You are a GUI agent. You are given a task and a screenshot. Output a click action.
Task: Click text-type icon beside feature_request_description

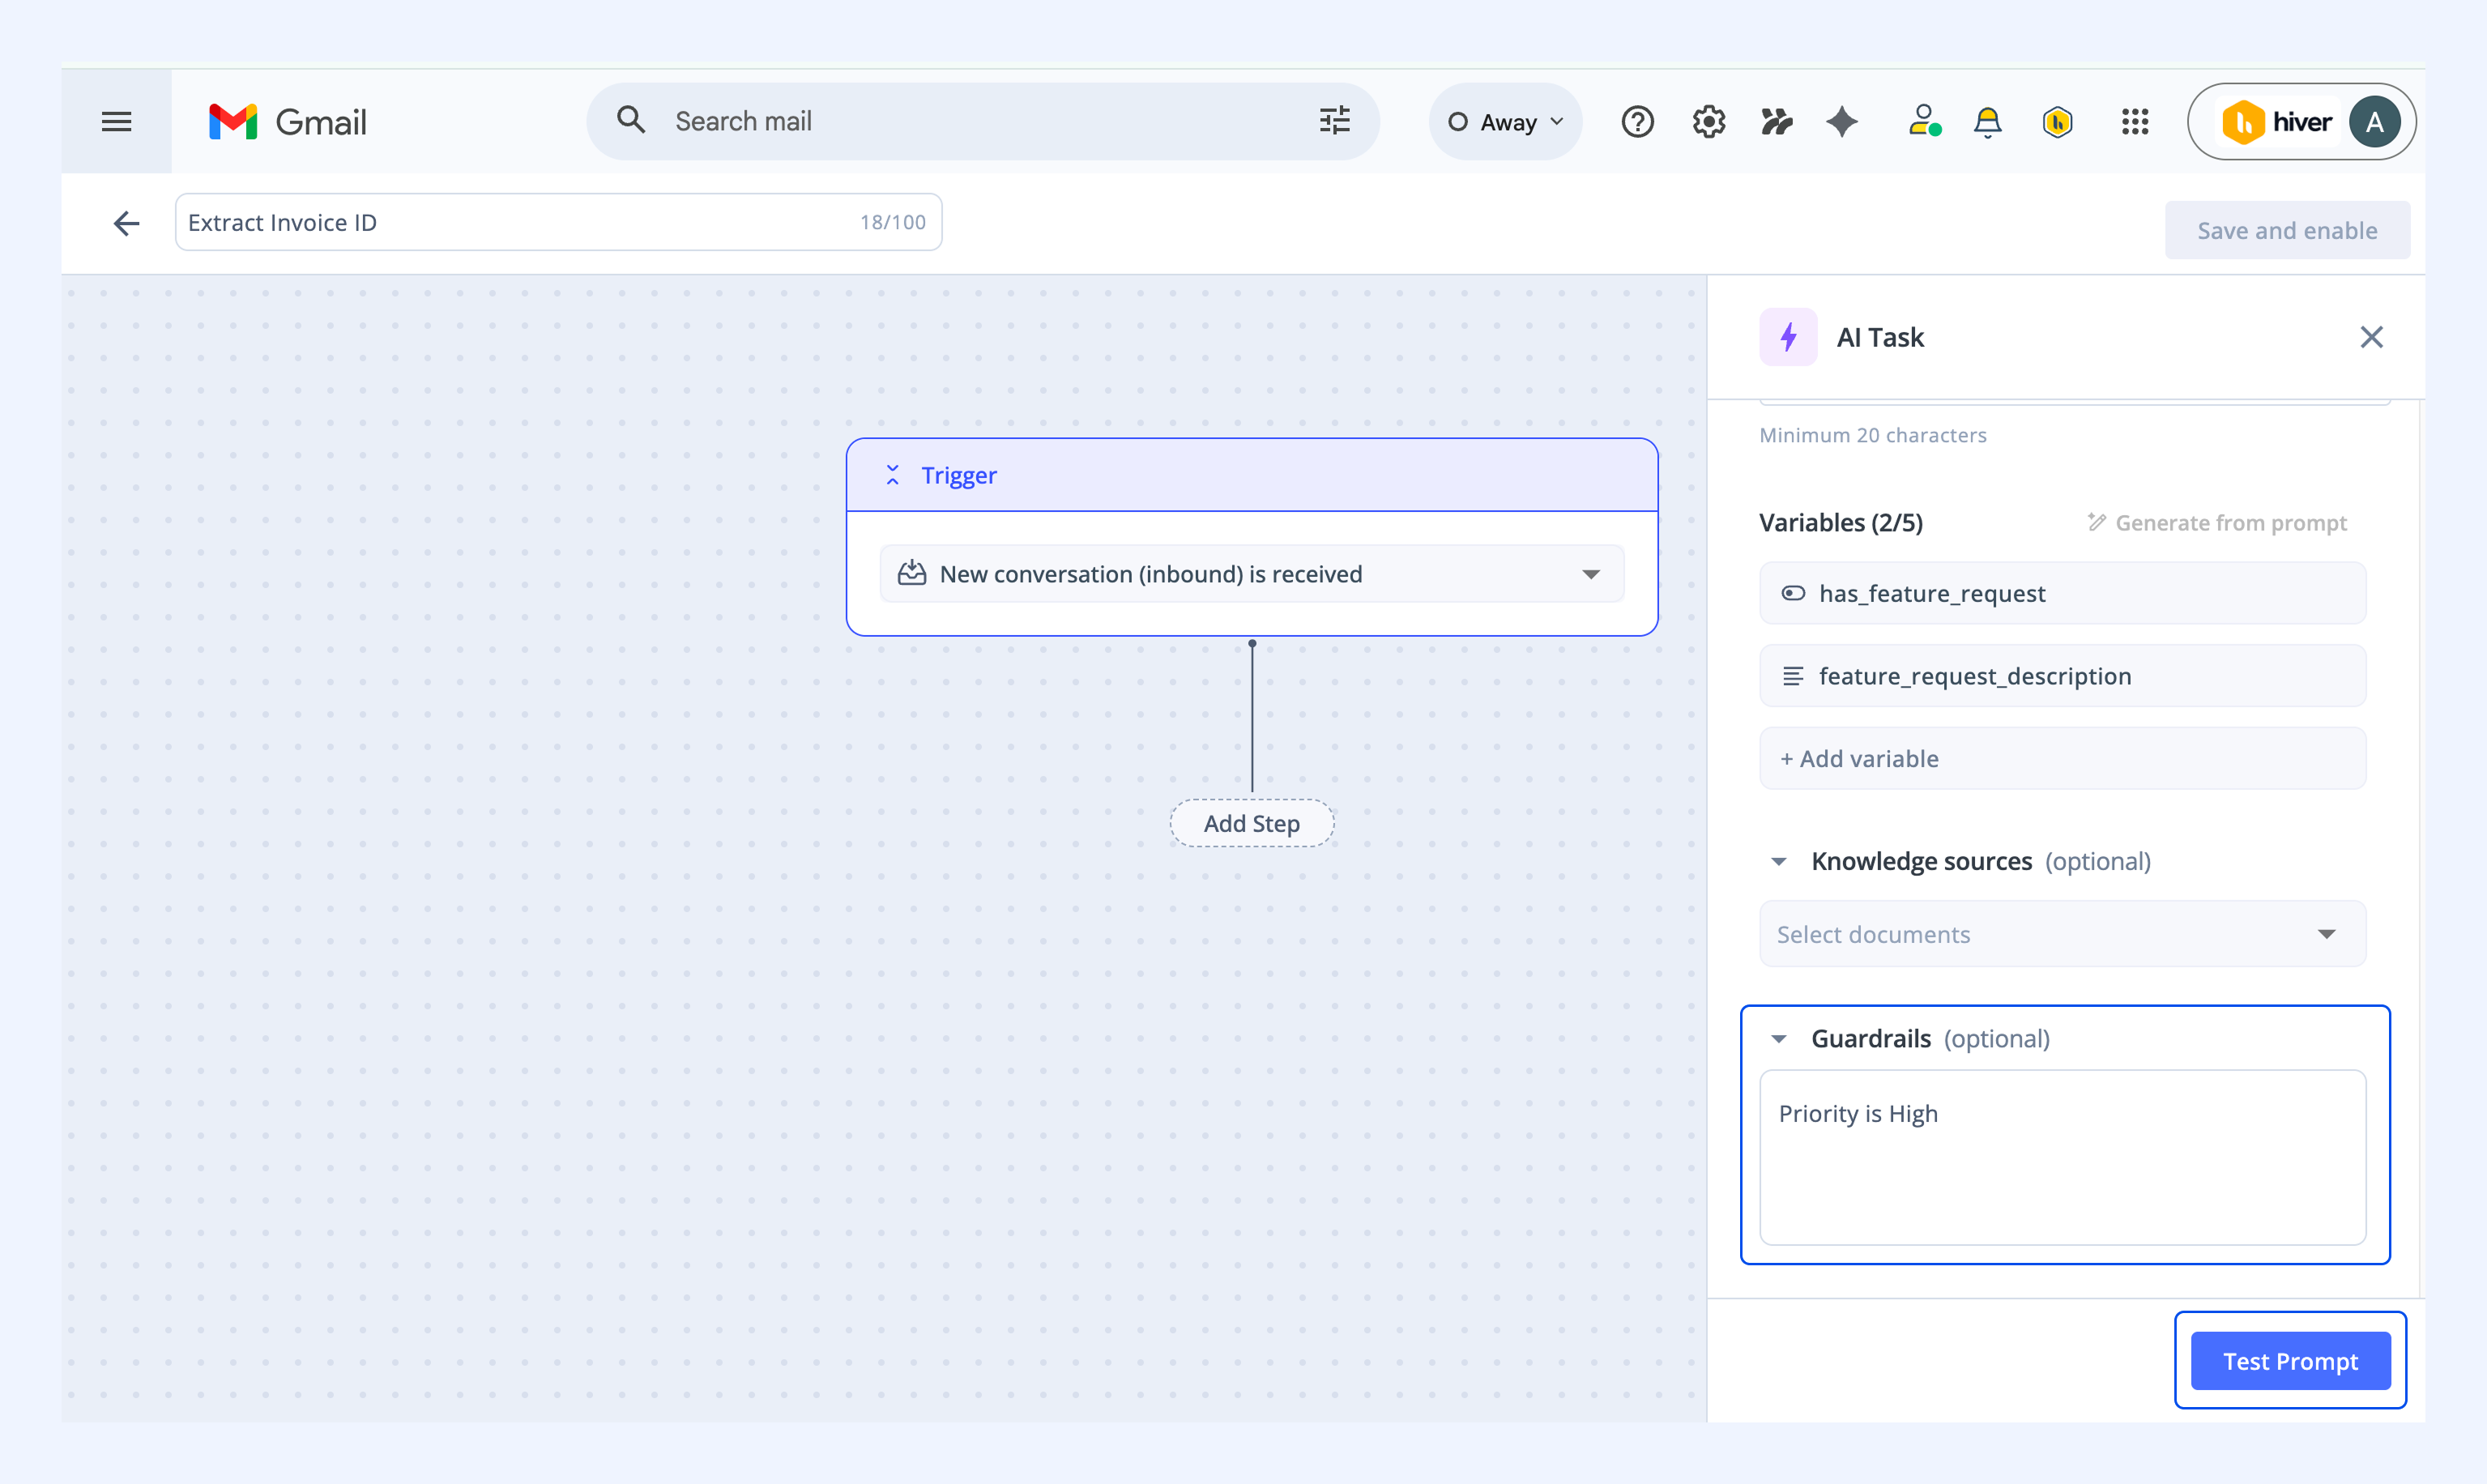pyautogui.click(x=1793, y=676)
